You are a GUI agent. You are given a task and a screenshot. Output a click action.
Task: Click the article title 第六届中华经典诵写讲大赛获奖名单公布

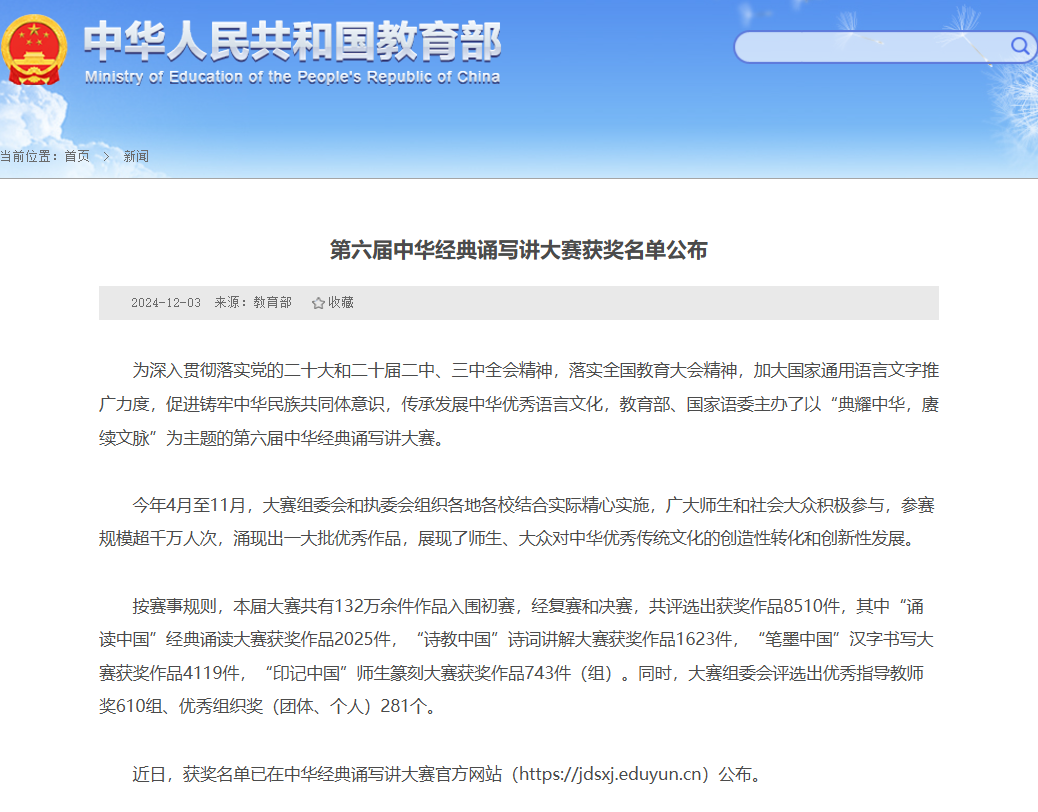pos(519,250)
